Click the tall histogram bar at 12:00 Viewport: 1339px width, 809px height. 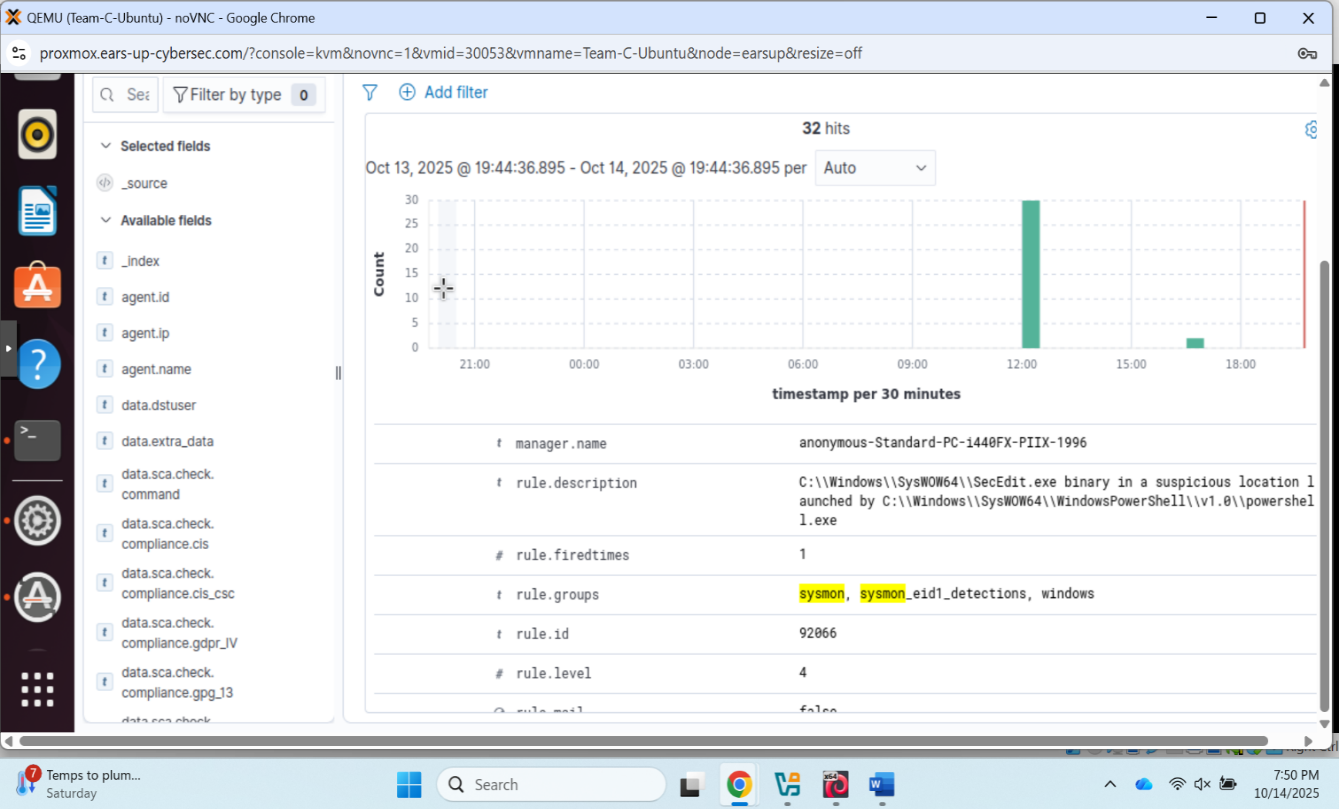point(1030,274)
